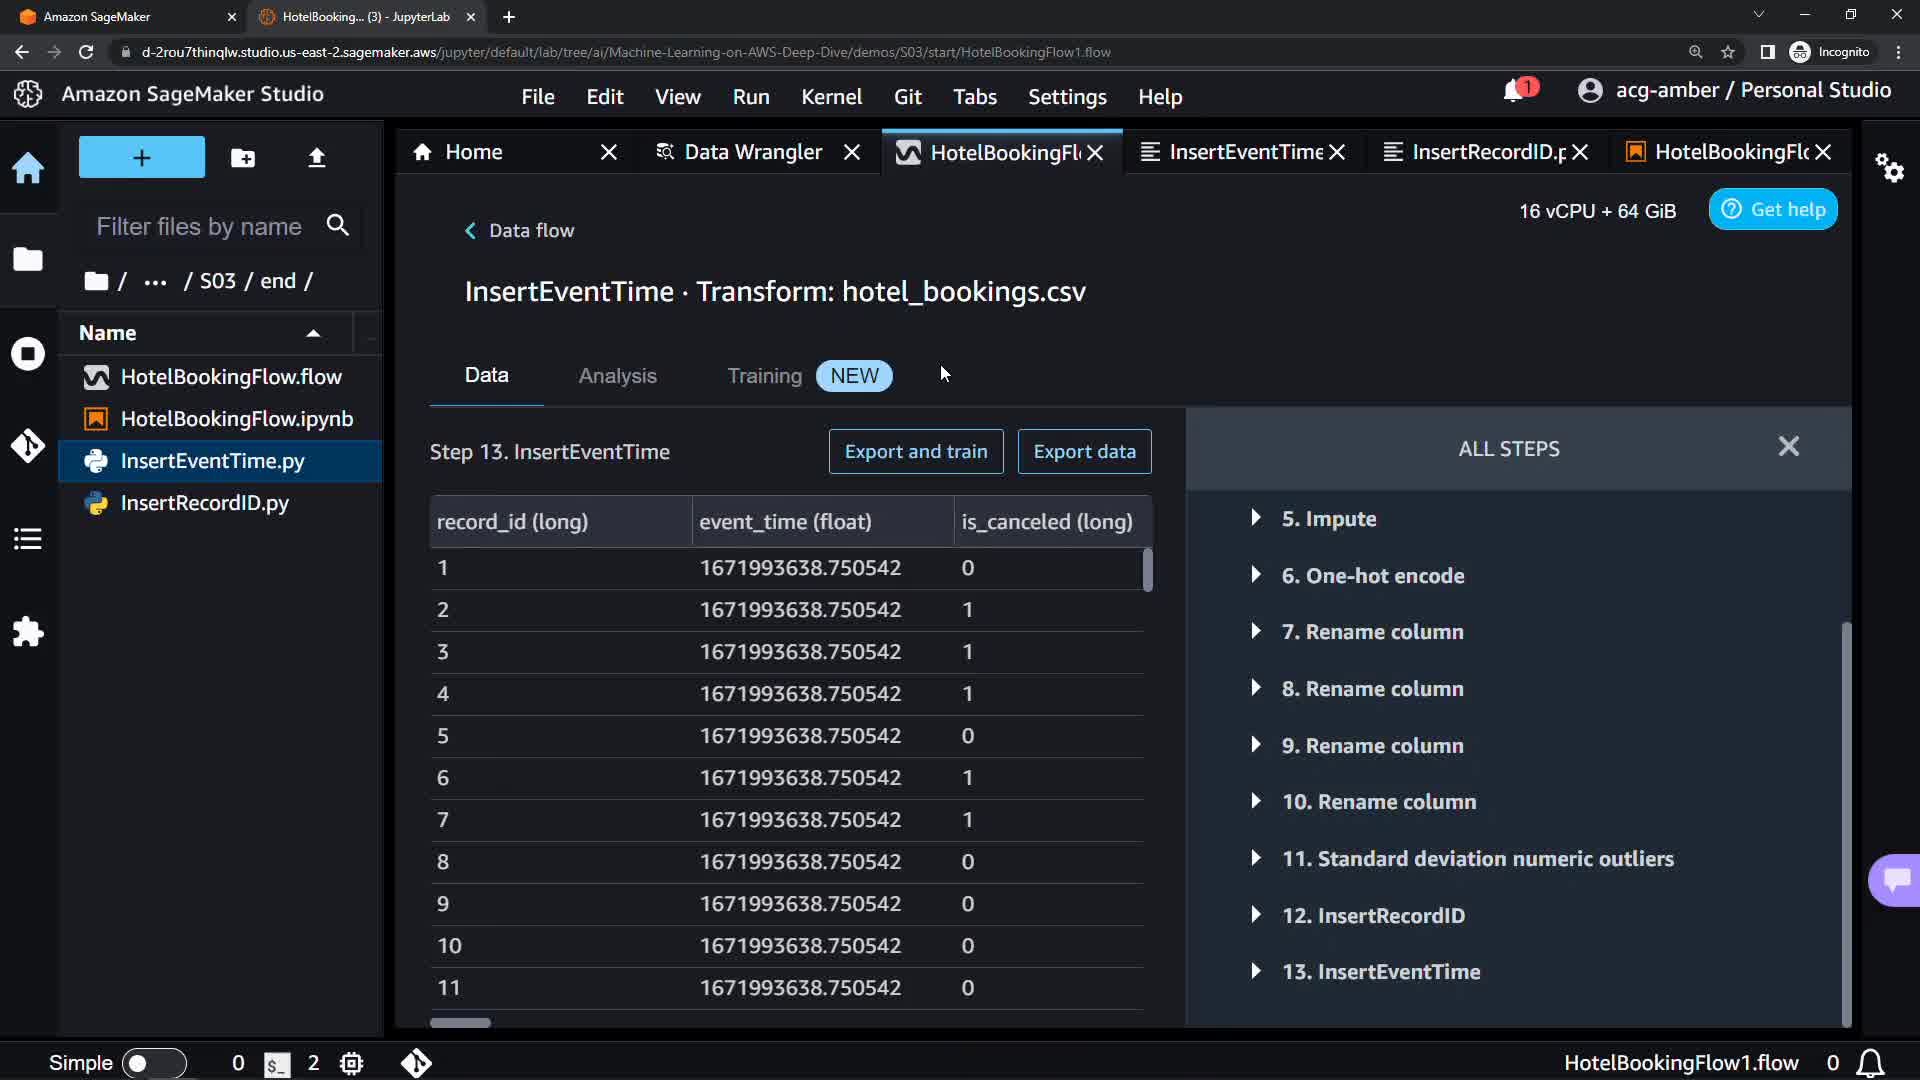Click the Filter files by name field
This screenshot has width=1920, height=1080.
coord(200,227)
